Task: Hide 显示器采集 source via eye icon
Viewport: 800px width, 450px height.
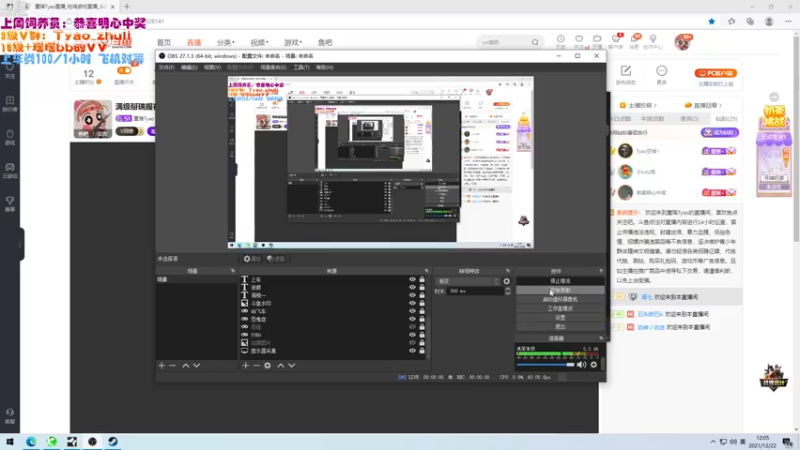Action: (412, 351)
